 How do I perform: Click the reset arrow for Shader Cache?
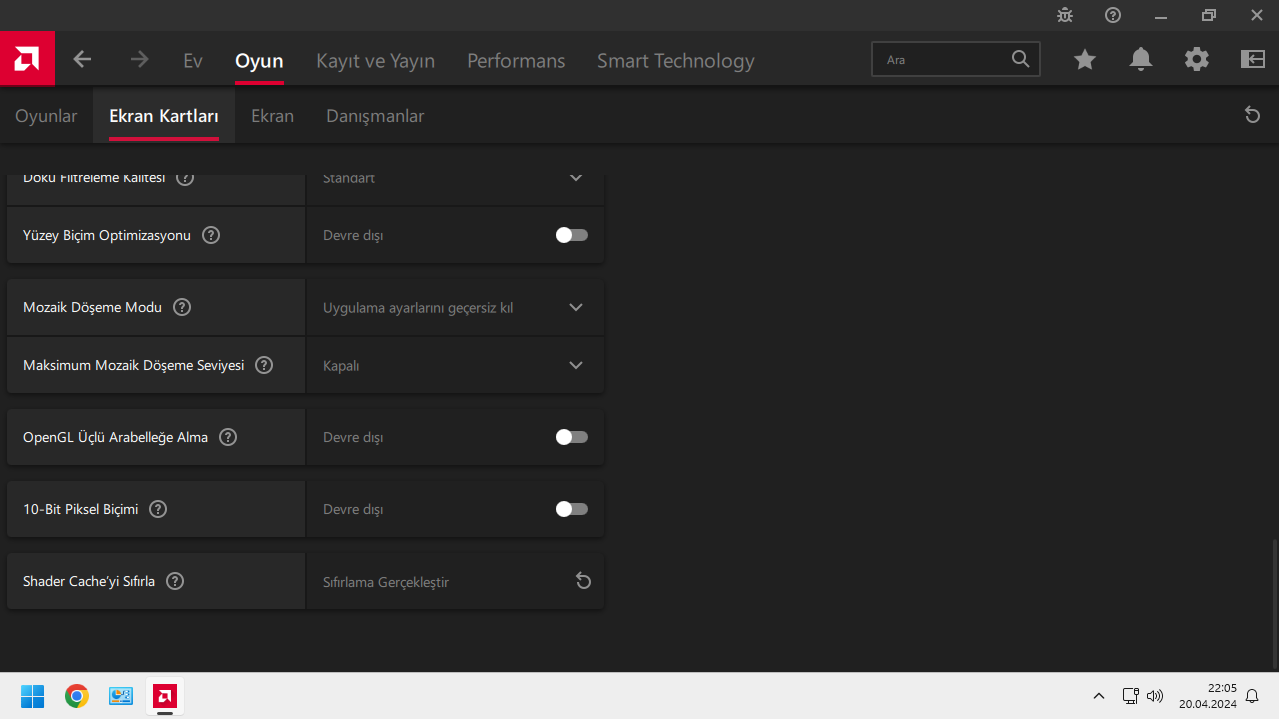pyautogui.click(x=583, y=581)
